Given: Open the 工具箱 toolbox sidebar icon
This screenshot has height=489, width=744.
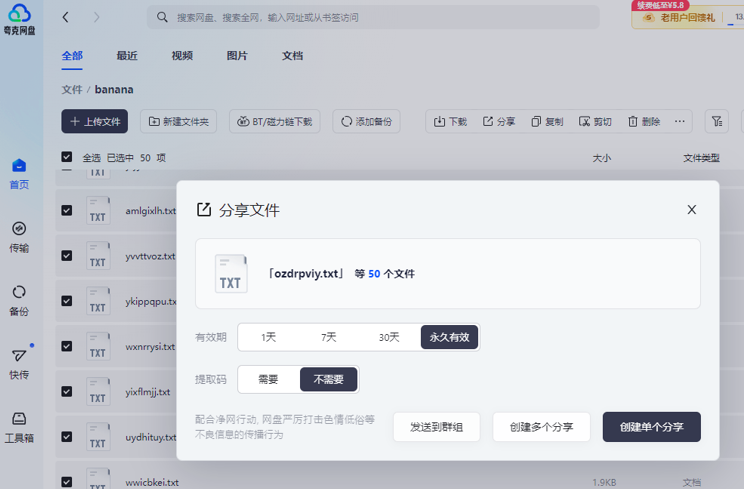Looking at the screenshot, I should pos(19,427).
